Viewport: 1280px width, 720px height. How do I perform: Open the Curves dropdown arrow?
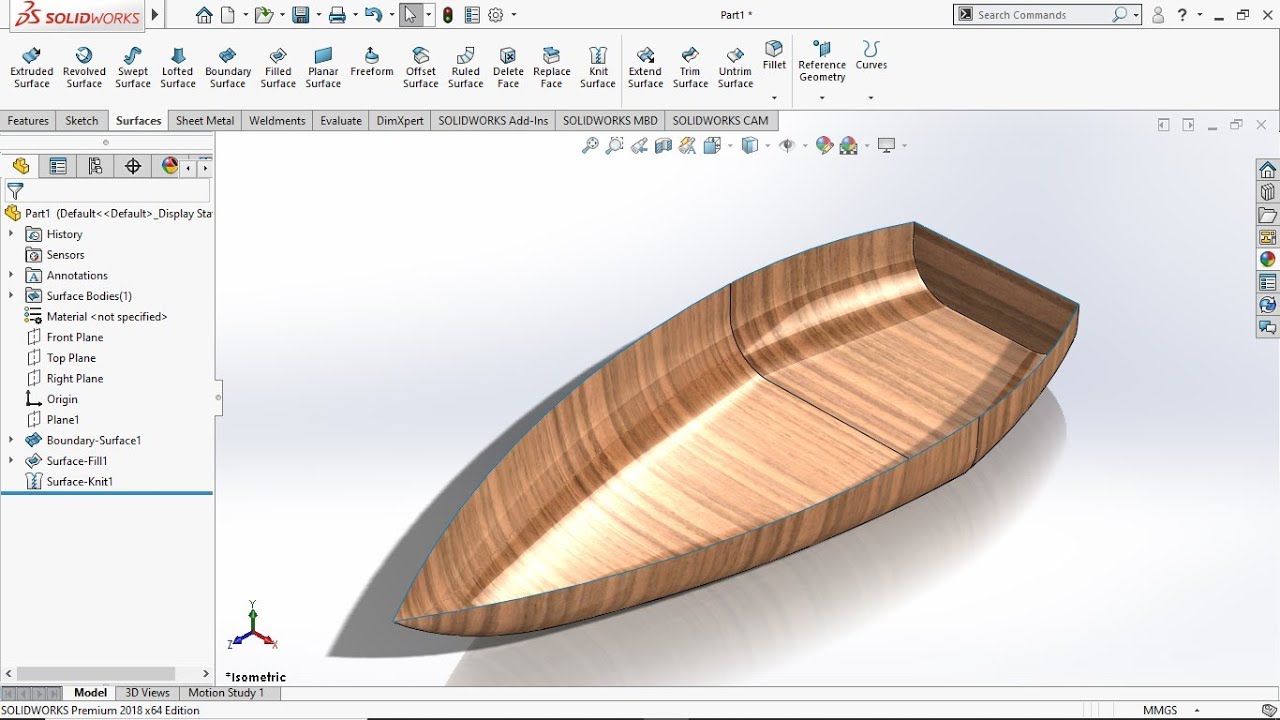point(871,98)
